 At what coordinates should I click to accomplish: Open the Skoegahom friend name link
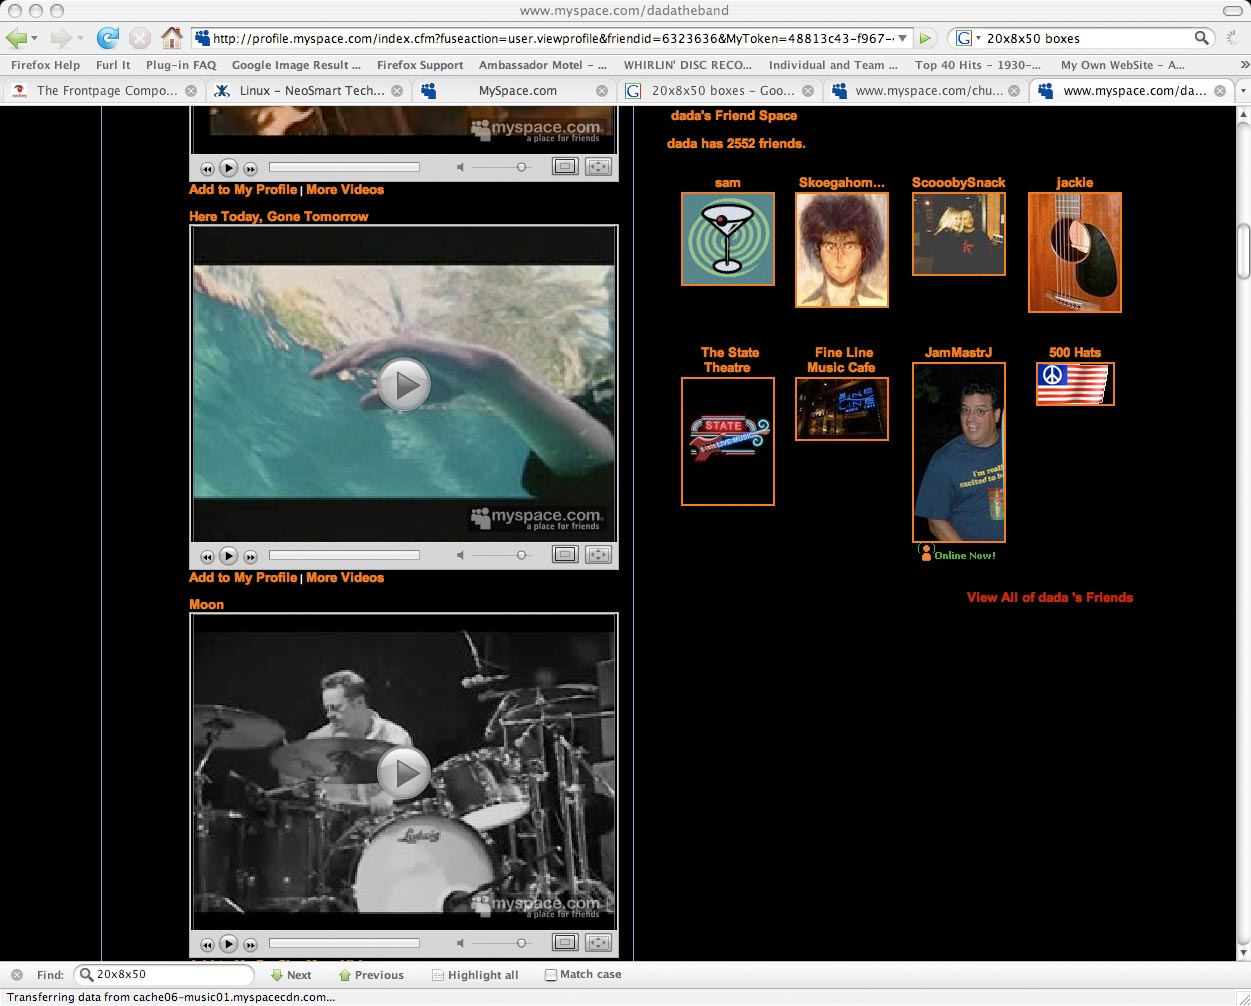tap(842, 183)
